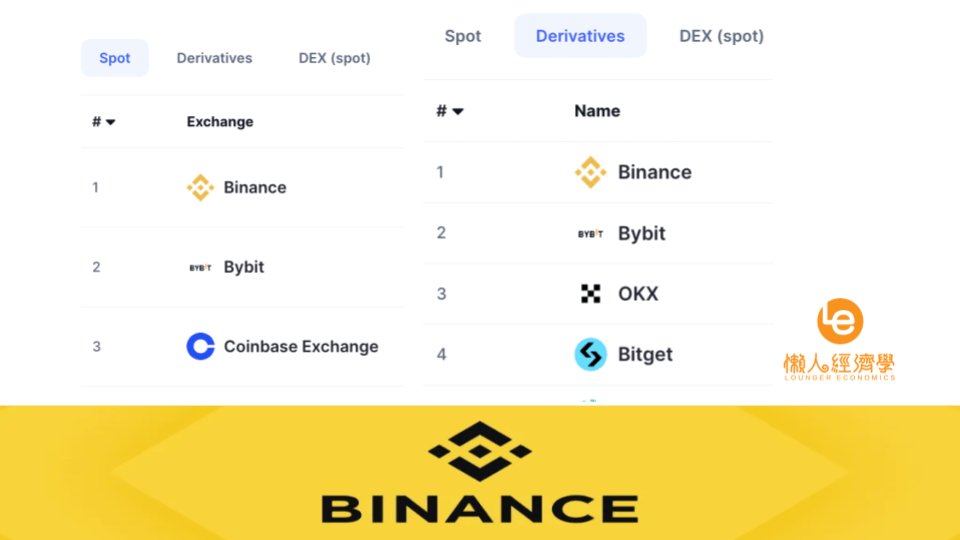
Task: Click Binance logo icon in Spot table
Action: pos(200,187)
